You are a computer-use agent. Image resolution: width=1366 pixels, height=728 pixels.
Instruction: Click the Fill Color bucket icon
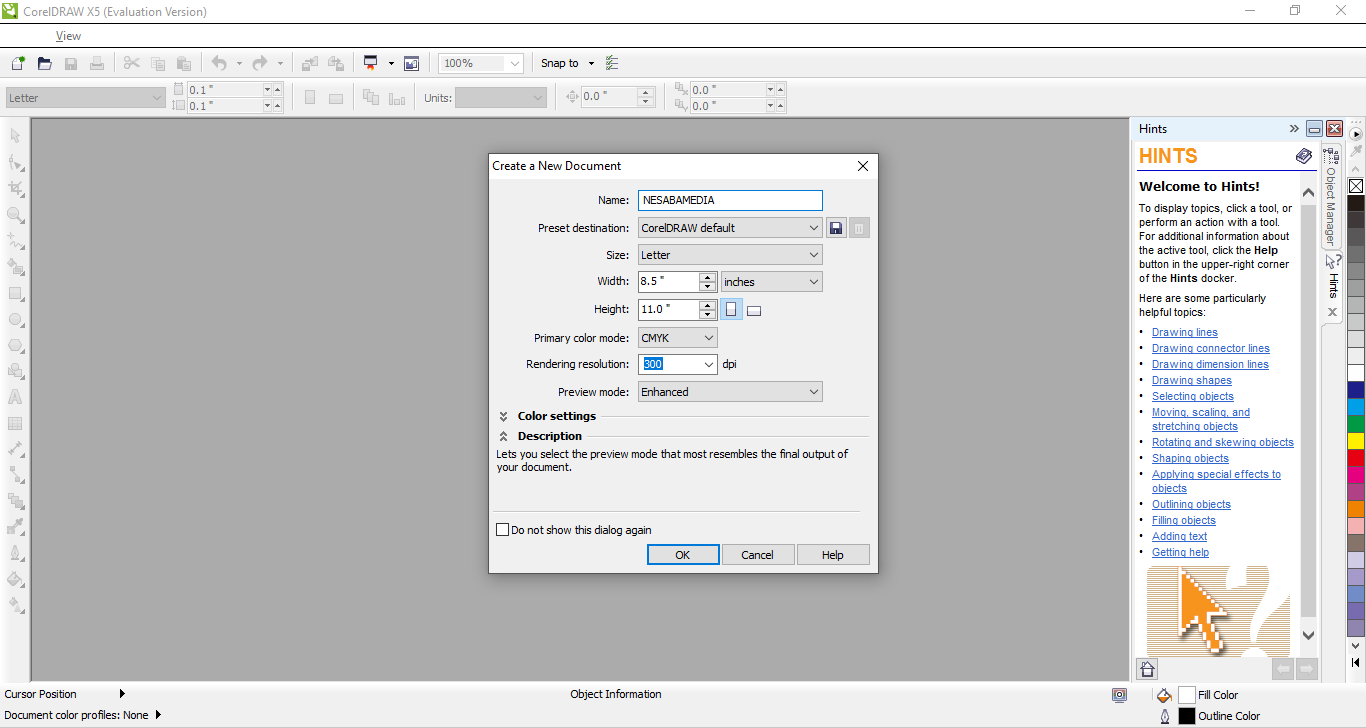[1163, 695]
